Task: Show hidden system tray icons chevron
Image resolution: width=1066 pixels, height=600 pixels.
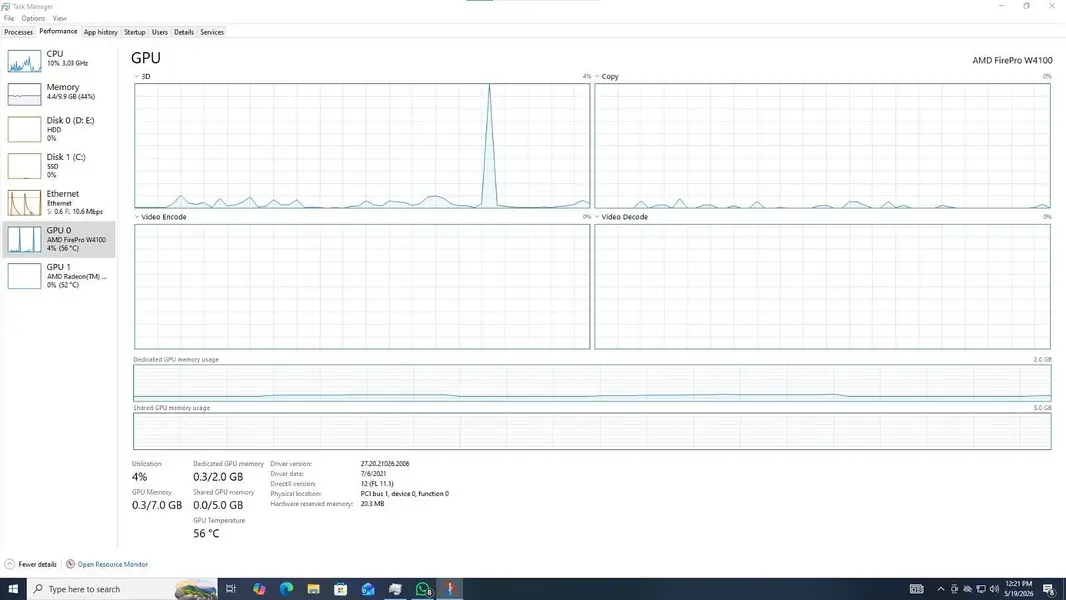Action: tap(940, 589)
